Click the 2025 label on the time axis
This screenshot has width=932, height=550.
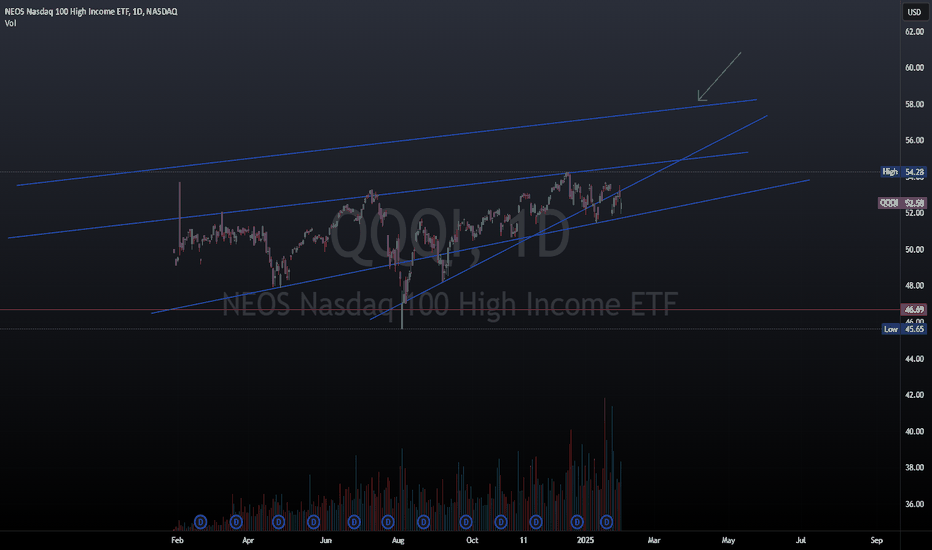[585, 540]
